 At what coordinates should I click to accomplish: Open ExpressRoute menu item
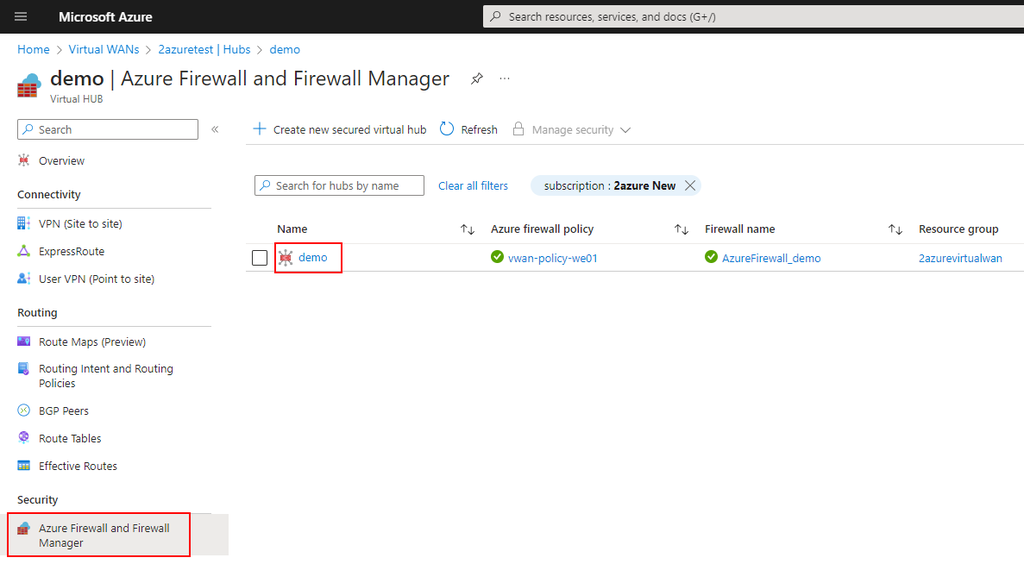(71, 251)
